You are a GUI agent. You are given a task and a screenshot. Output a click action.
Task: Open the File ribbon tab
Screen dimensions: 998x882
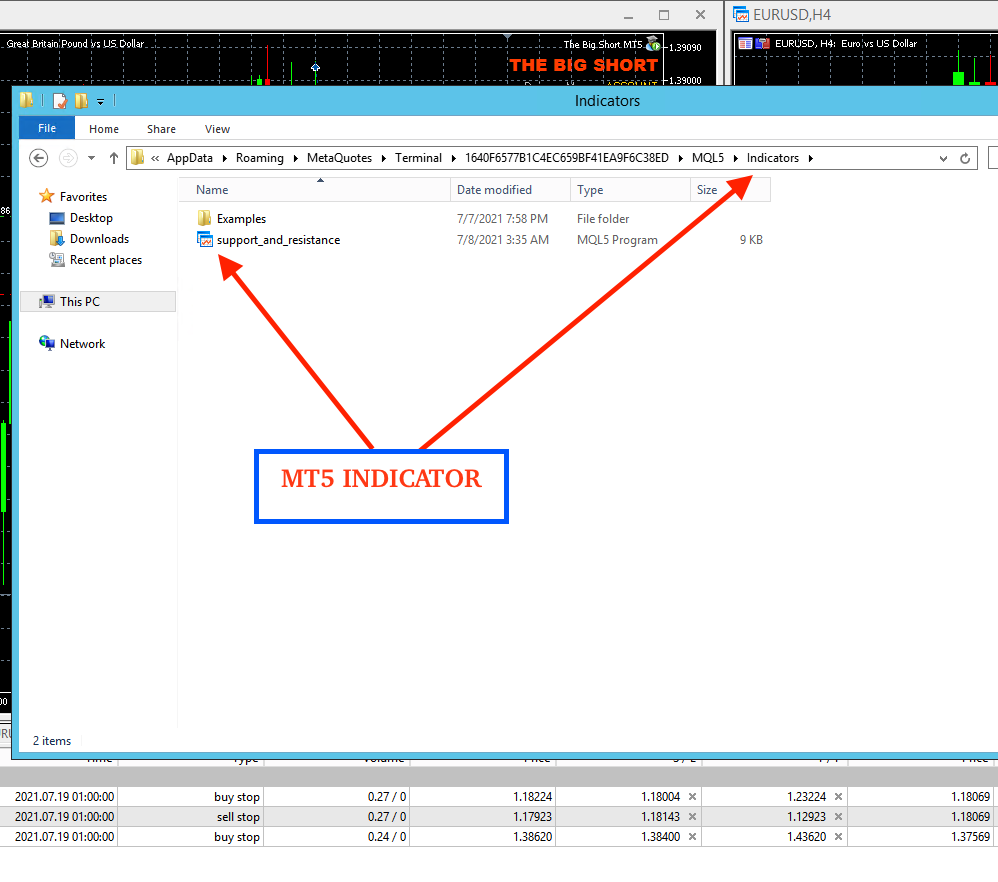47,128
